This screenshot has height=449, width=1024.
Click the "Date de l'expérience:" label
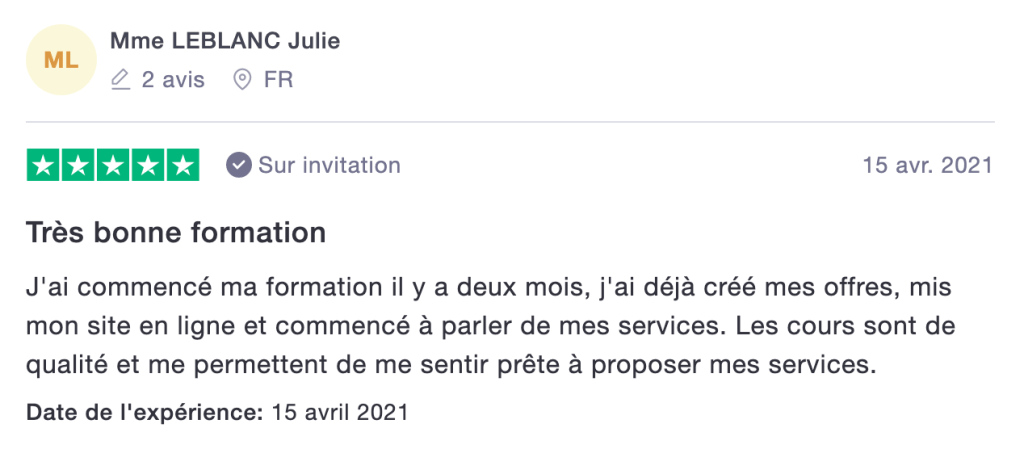[x=144, y=412]
